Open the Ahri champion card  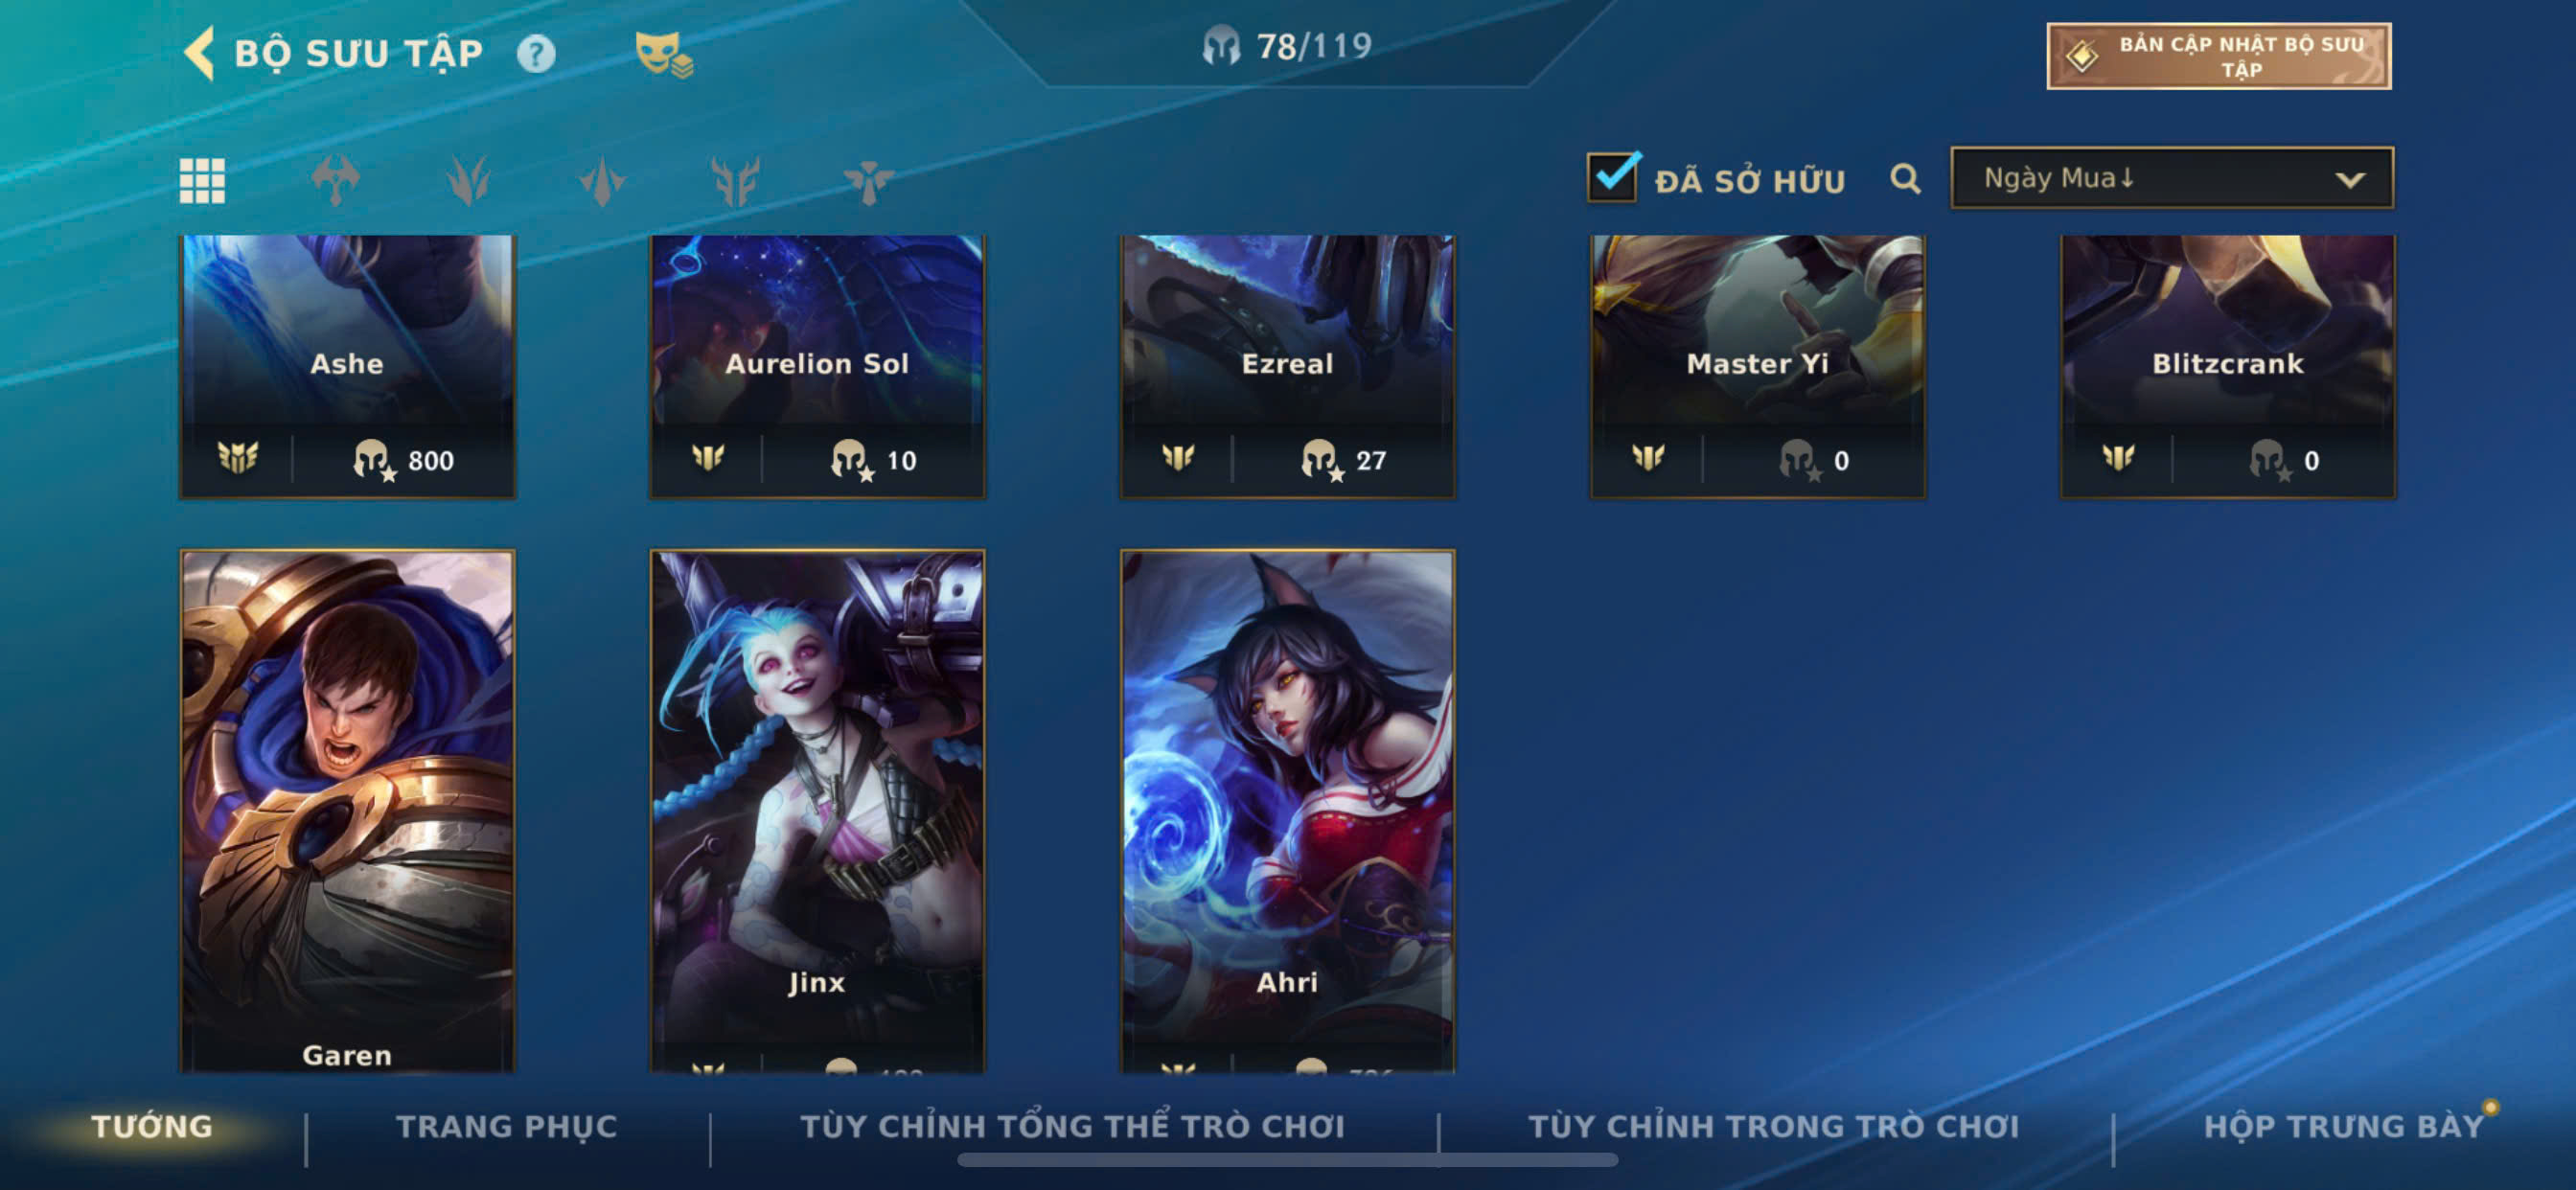(x=1287, y=810)
